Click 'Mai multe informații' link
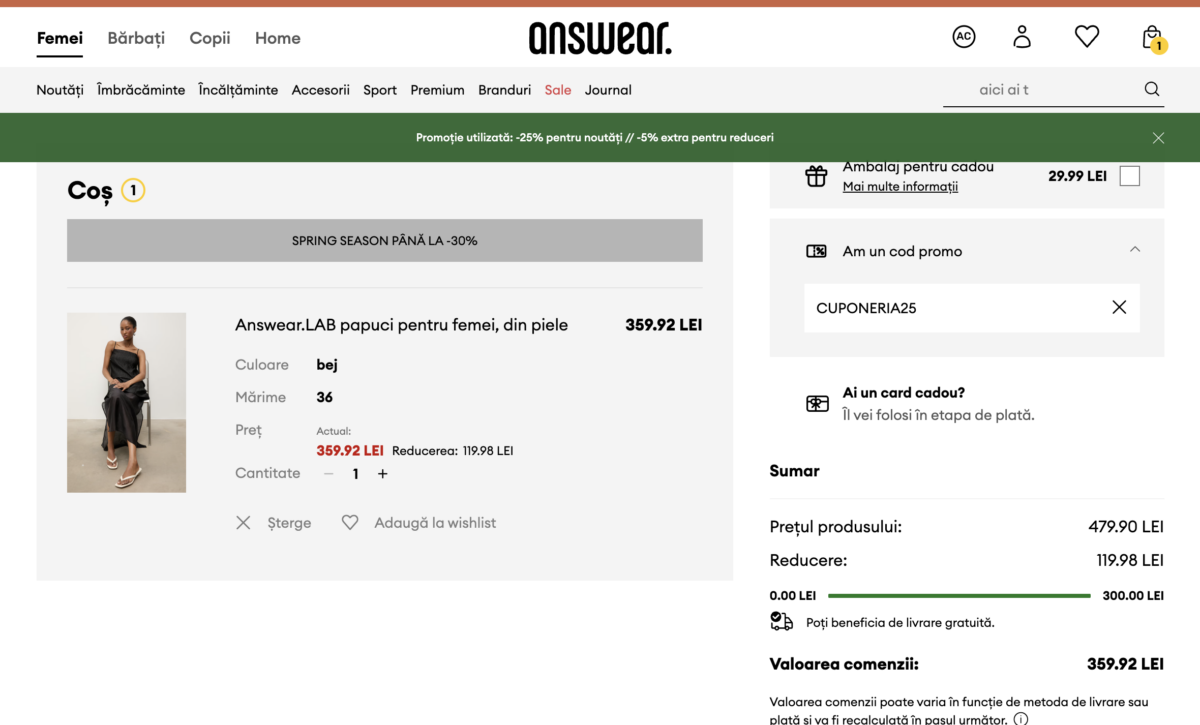Image resolution: width=1200 pixels, height=725 pixels. pyautogui.click(x=900, y=187)
